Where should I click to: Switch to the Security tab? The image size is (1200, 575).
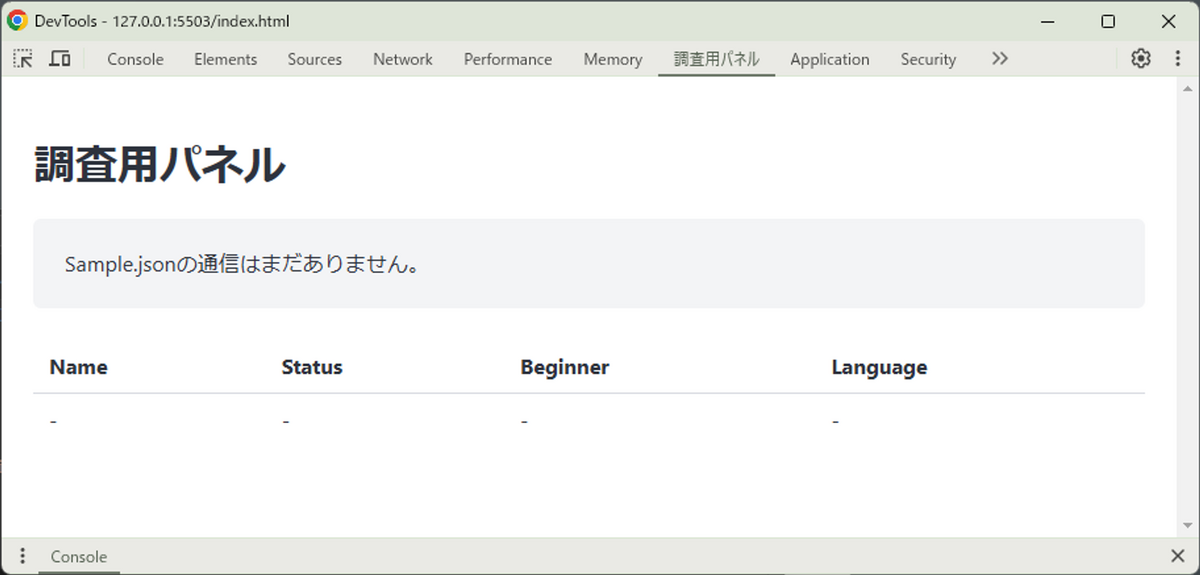point(928,59)
